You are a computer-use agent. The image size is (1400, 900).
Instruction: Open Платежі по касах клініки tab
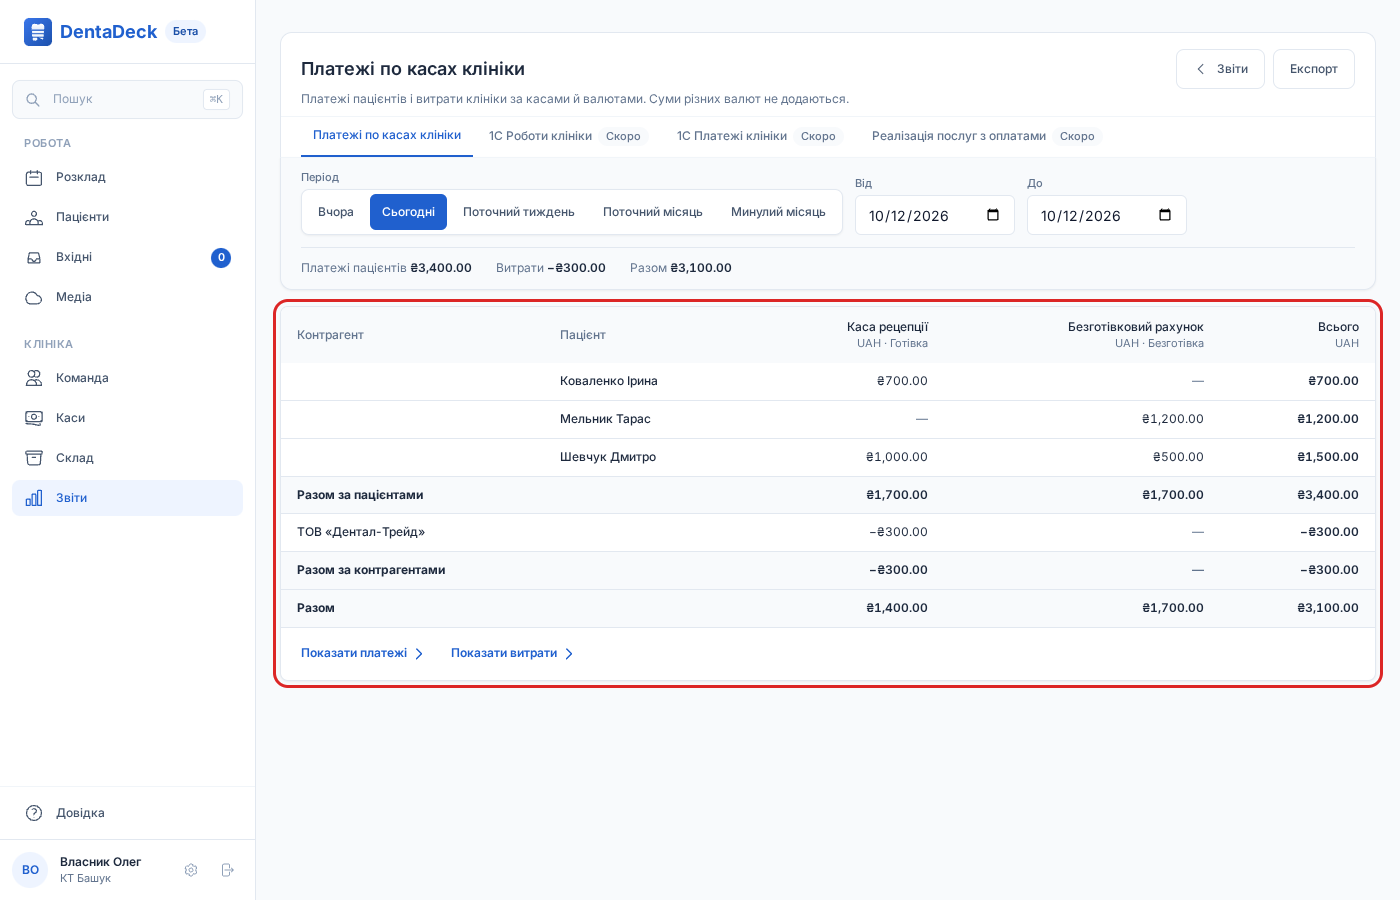(x=387, y=136)
